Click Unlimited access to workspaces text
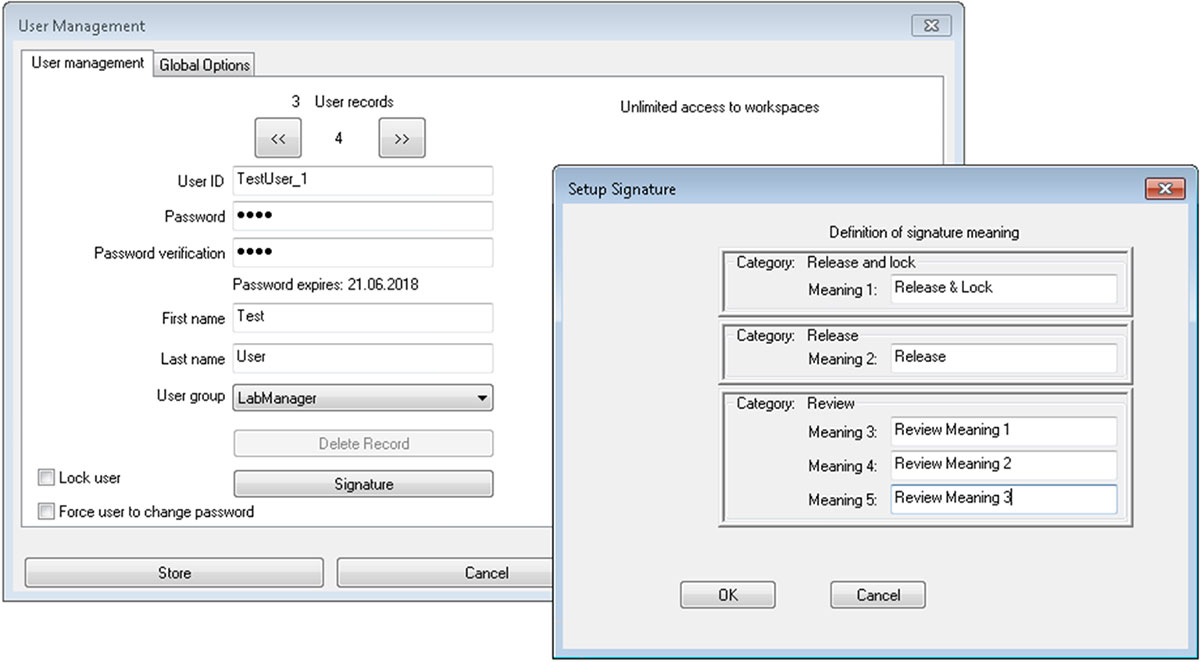This screenshot has width=1200, height=662. [719, 107]
